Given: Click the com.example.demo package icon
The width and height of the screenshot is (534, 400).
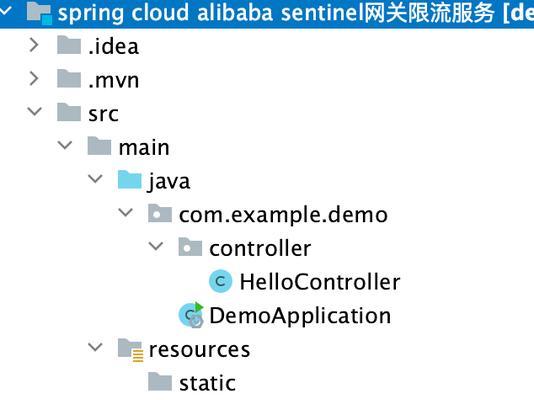Looking at the screenshot, I should (160, 213).
